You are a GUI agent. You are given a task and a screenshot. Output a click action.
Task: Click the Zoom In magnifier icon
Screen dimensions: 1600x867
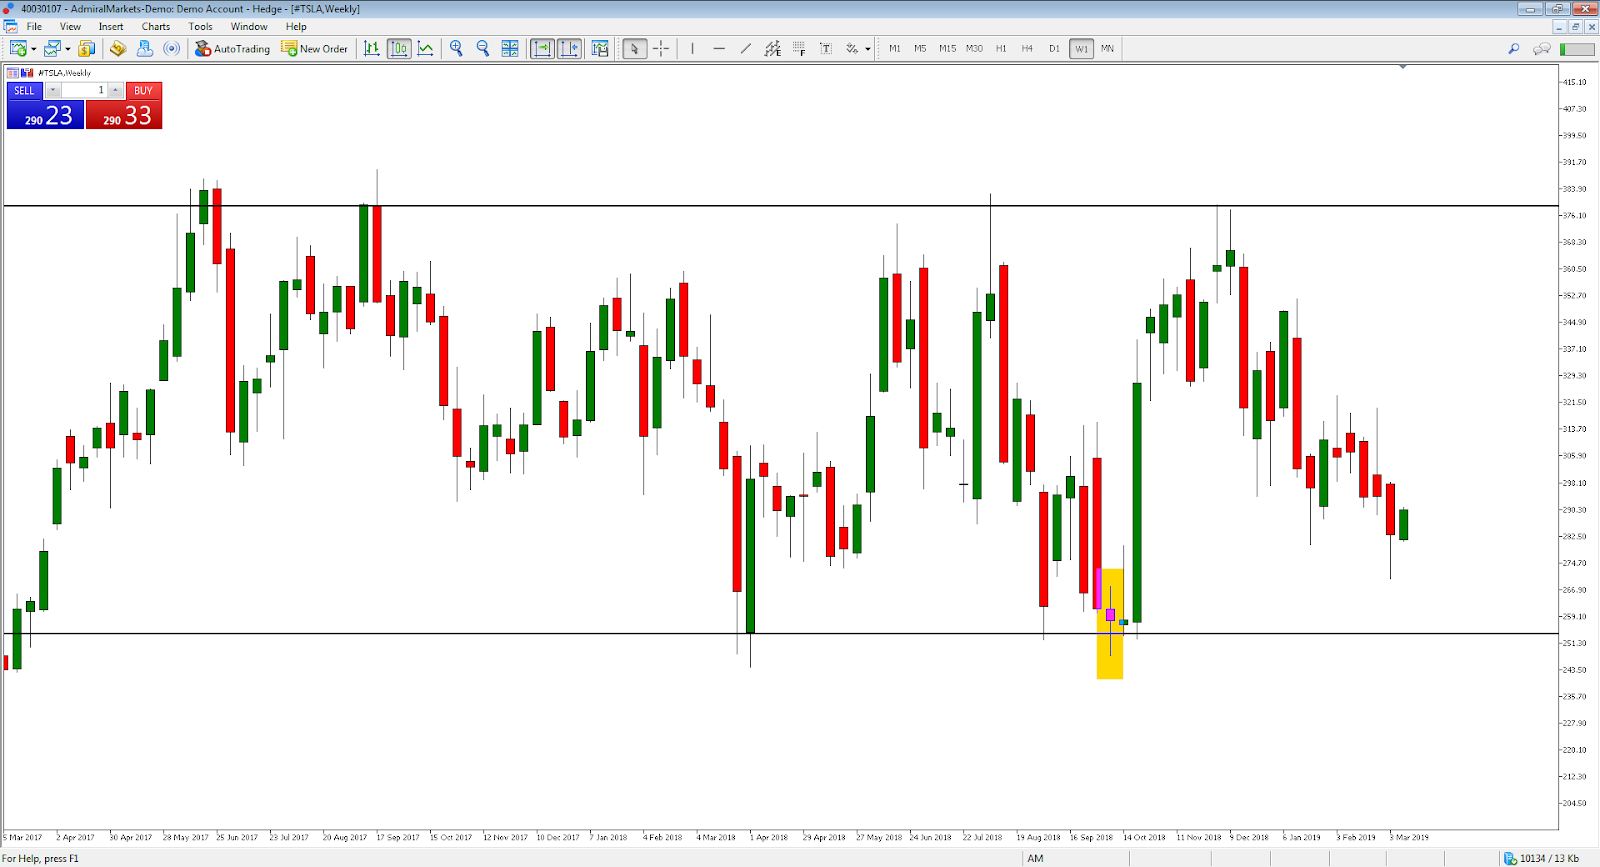pyautogui.click(x=457, y=48)
